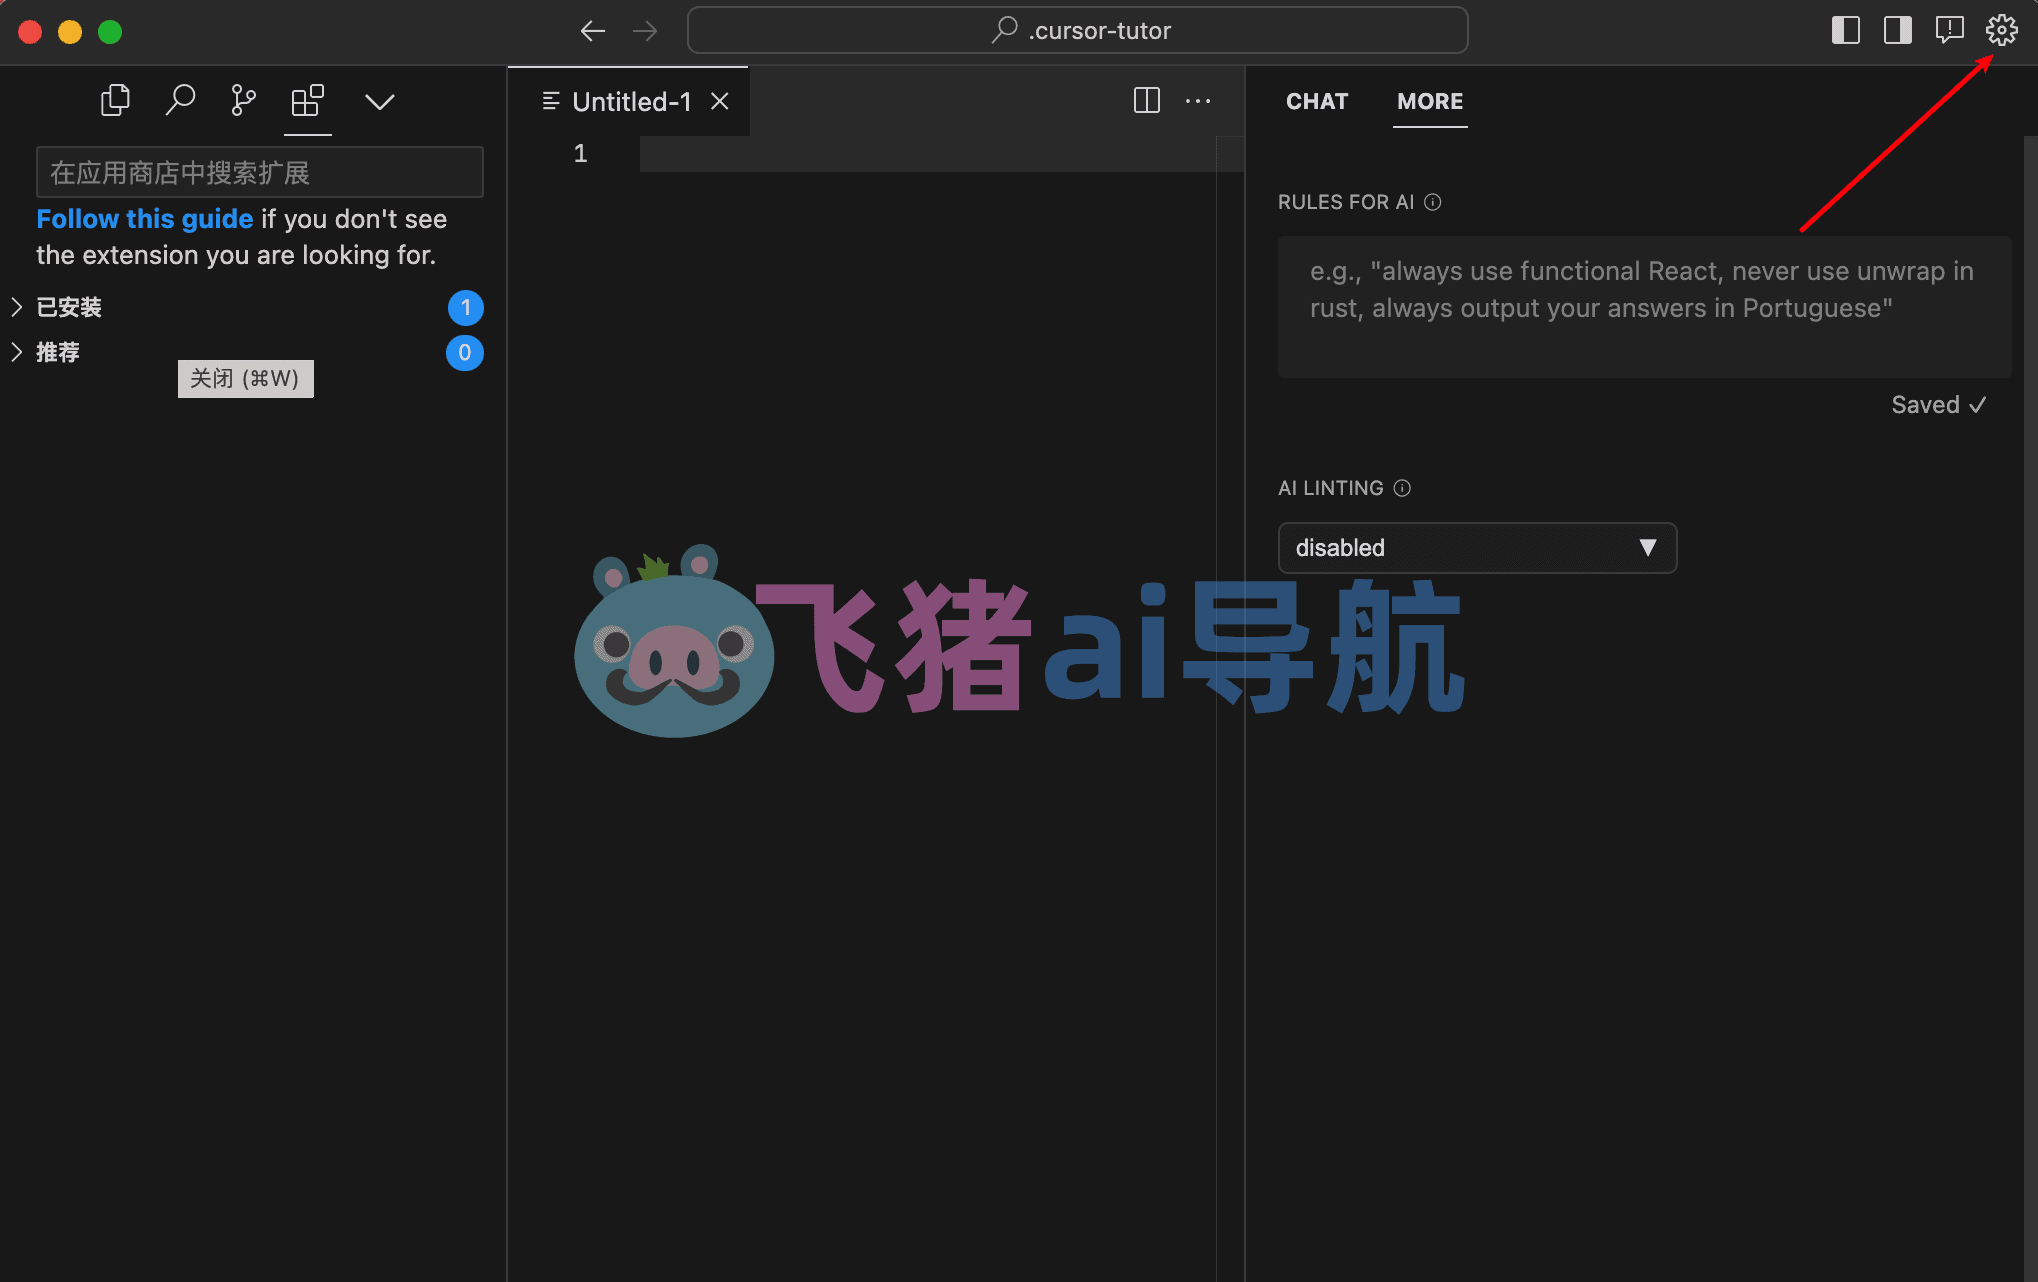Click the Rules for AI info icon
2038x1282 pixels.
[1433, 202]
